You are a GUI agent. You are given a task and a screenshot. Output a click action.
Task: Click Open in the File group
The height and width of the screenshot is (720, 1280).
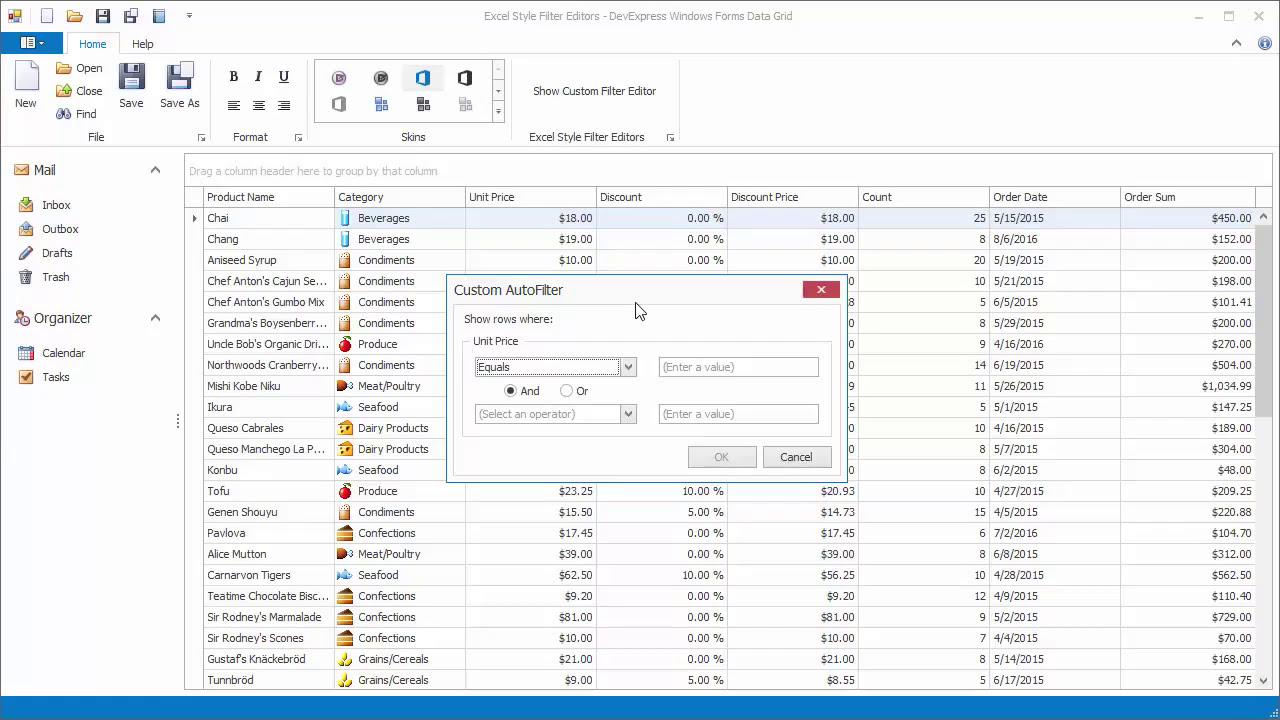(x=79, y=68)
